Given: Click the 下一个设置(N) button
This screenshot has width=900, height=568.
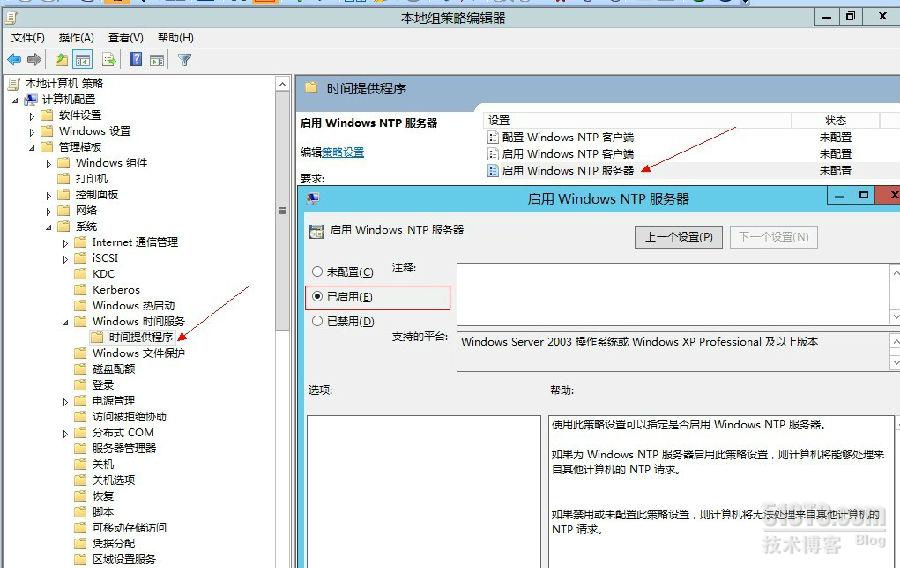Looking at the screenshot, I should (x=774, y=237).
